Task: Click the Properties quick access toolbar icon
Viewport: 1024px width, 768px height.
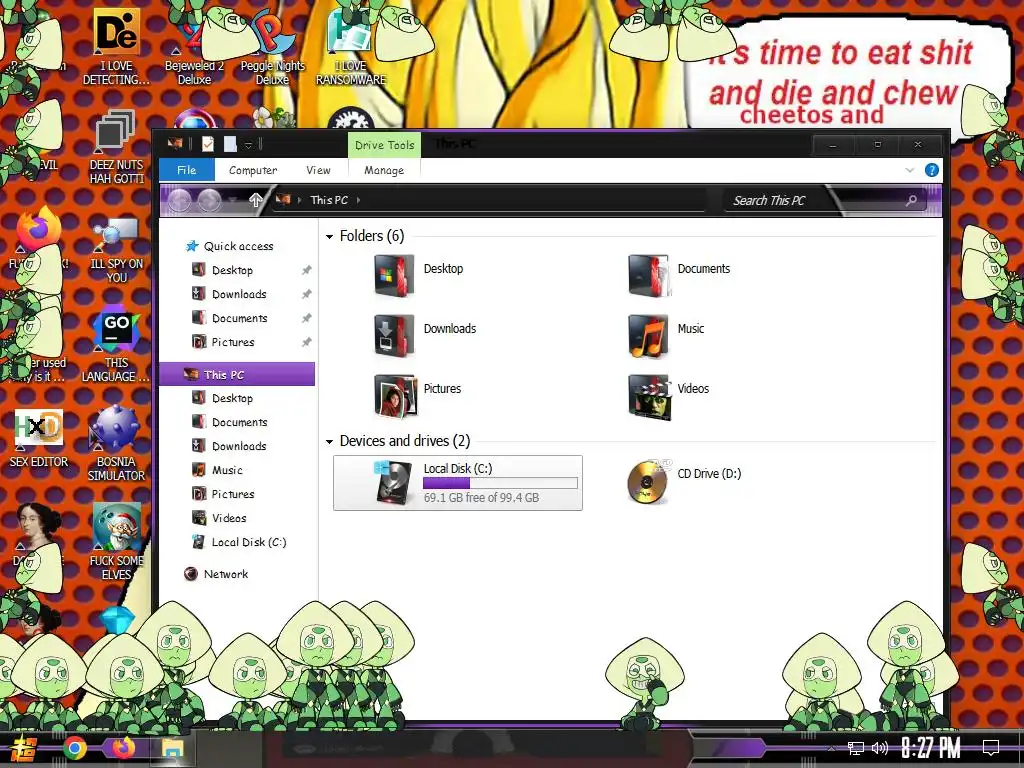Action: pyautogui.click(x=208, y=144)
